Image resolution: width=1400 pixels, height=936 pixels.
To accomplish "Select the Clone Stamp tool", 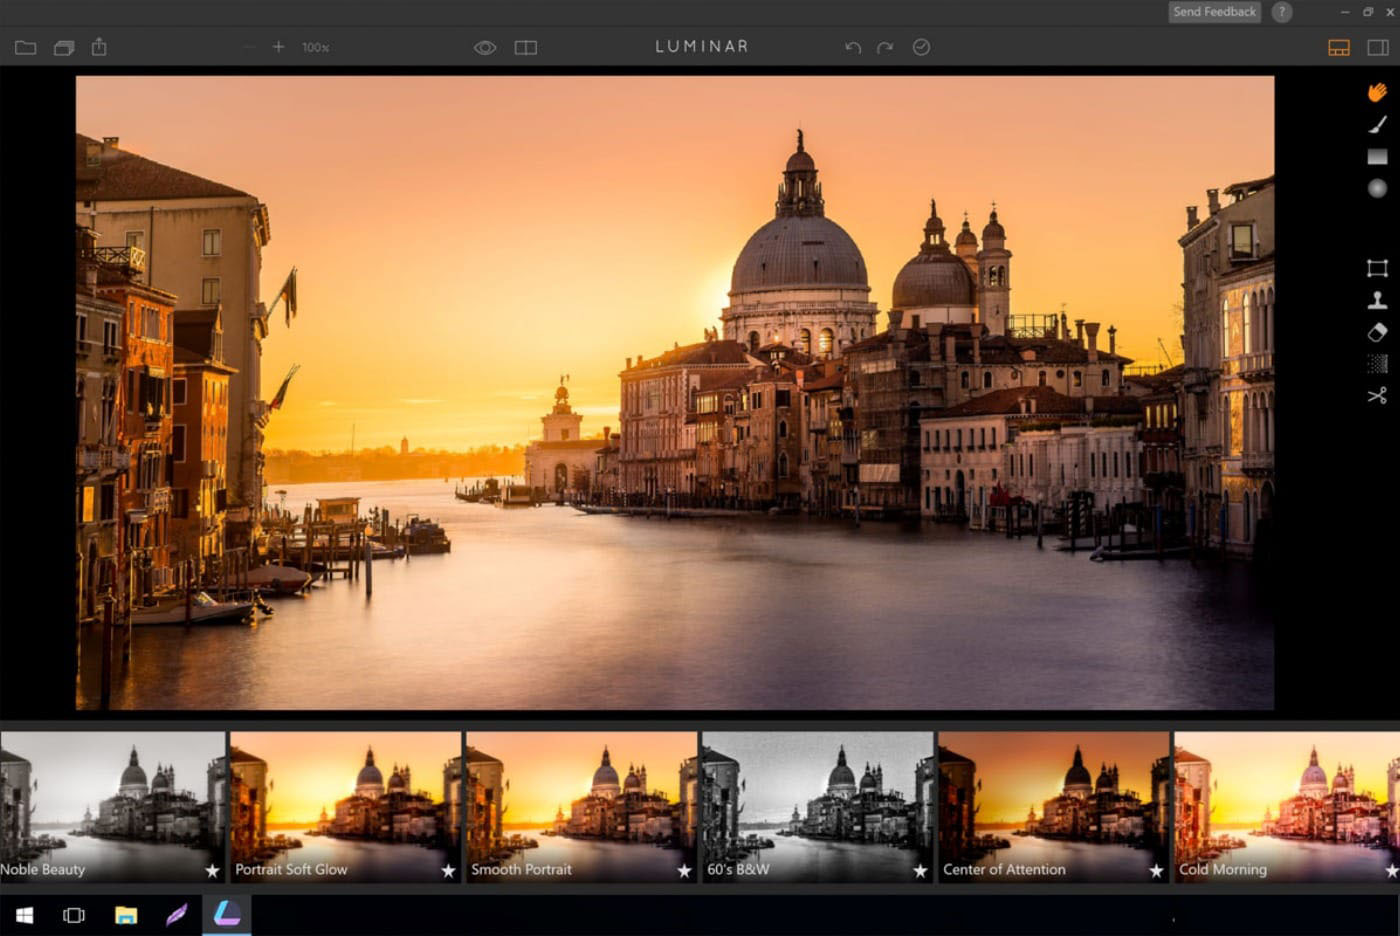I will (x=1377, y=300).
